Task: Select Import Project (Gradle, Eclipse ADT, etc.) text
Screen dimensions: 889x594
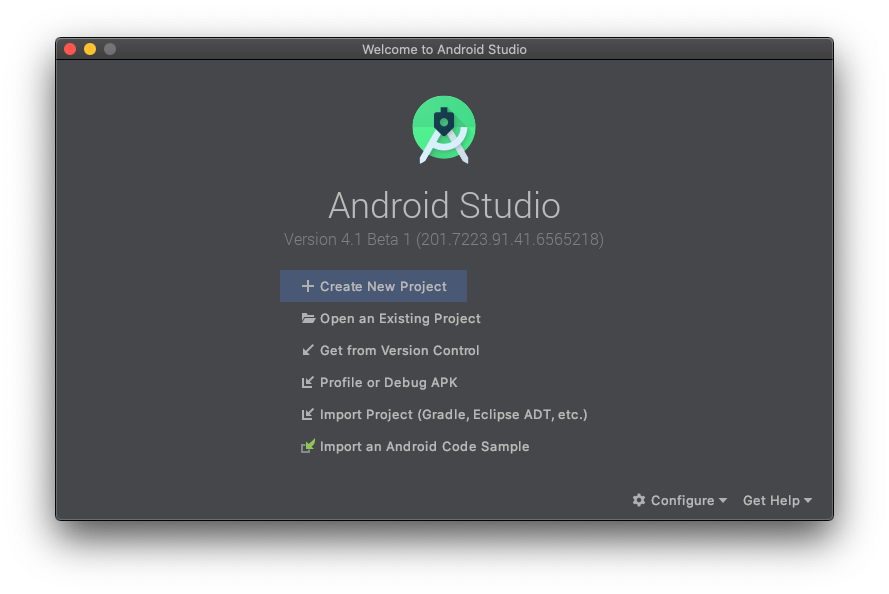Action: point(453,414)
